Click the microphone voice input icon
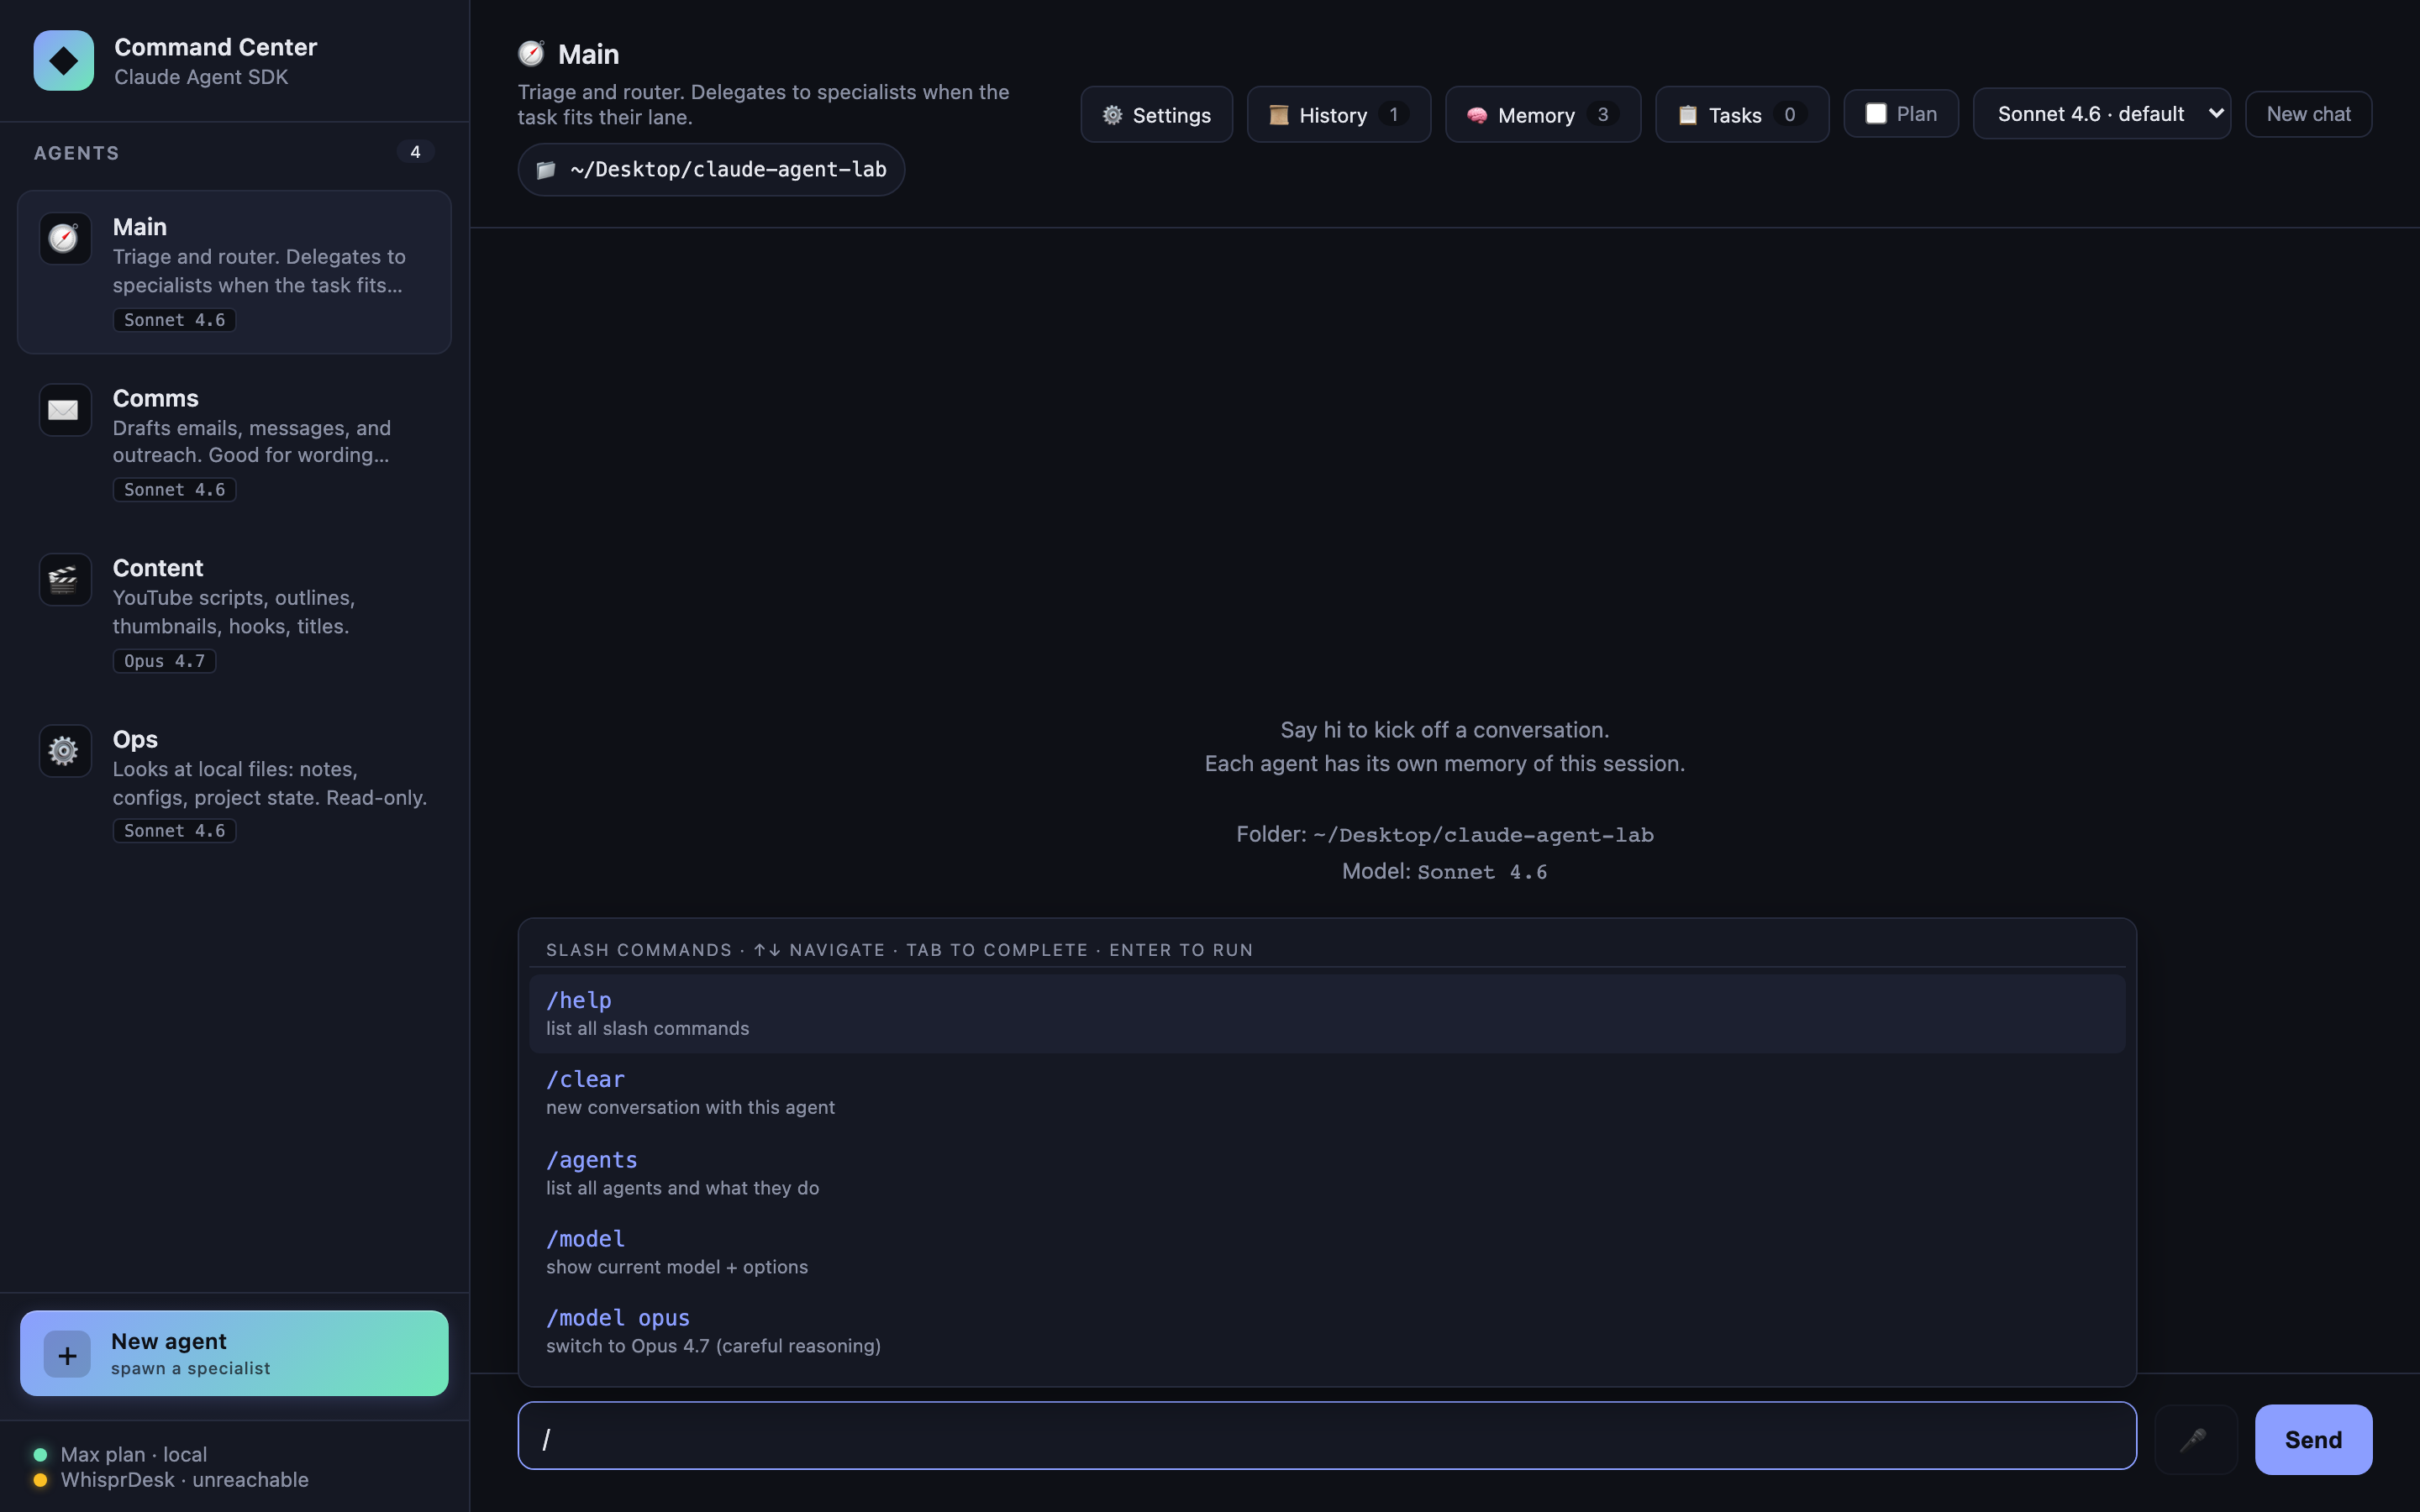 pyautogui.click(x=2195, y=1439)
